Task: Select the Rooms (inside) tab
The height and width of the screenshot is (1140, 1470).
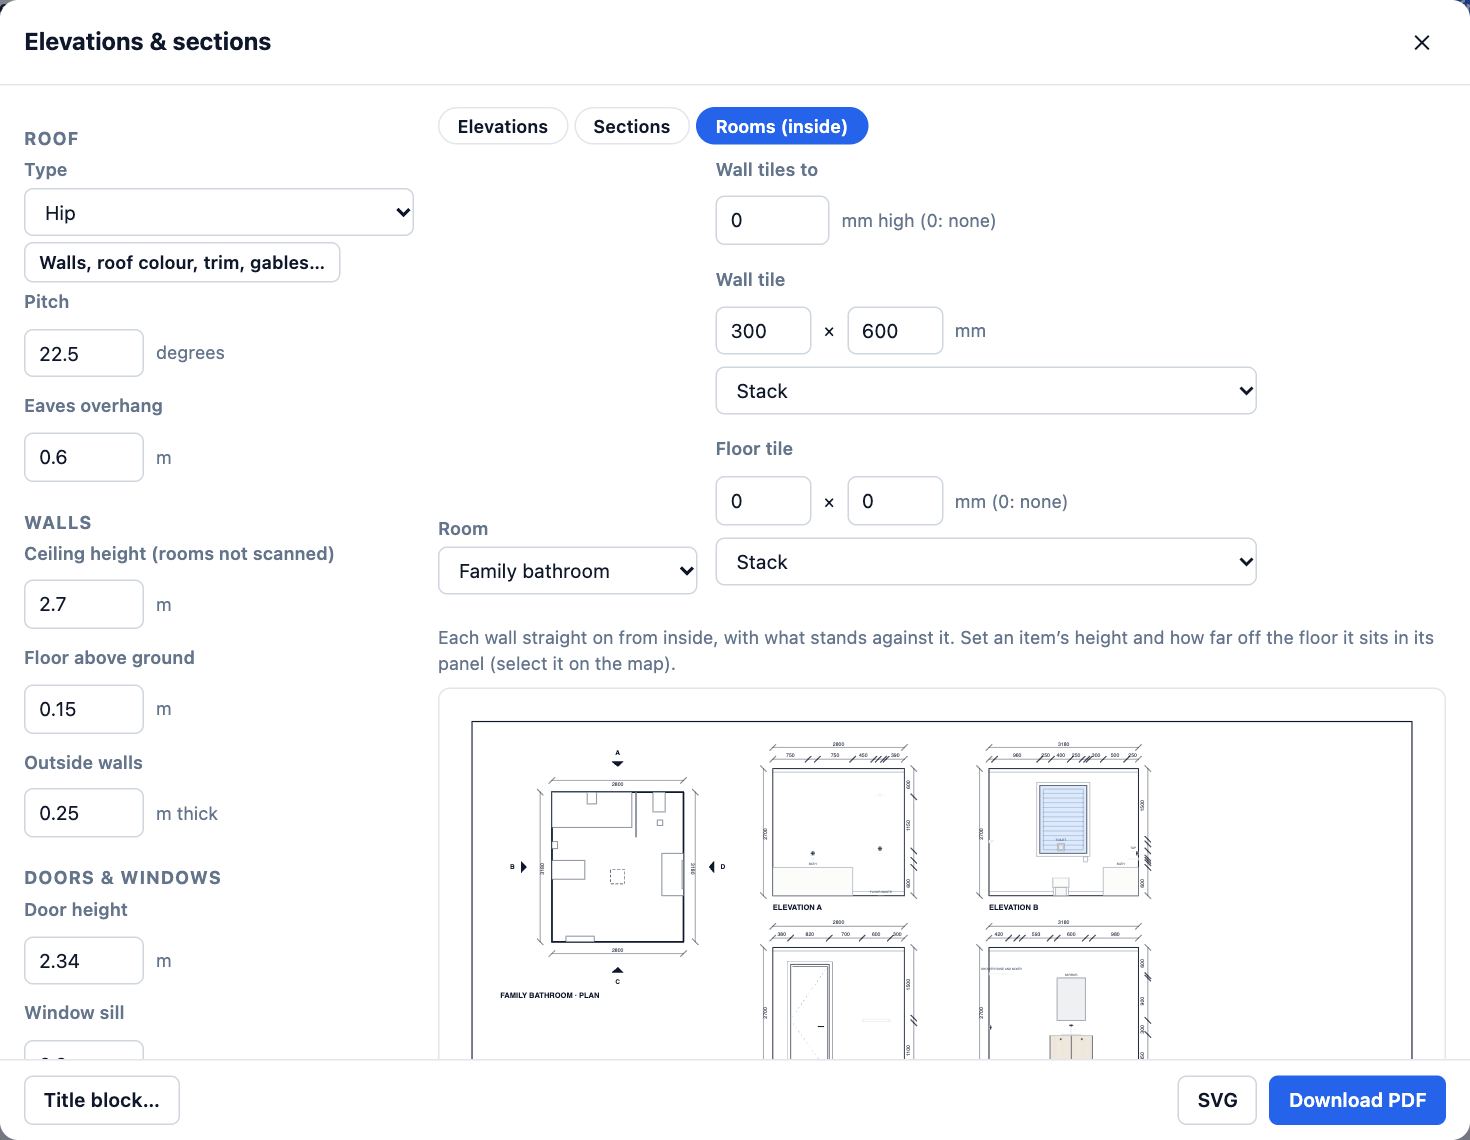Action: 782,126
